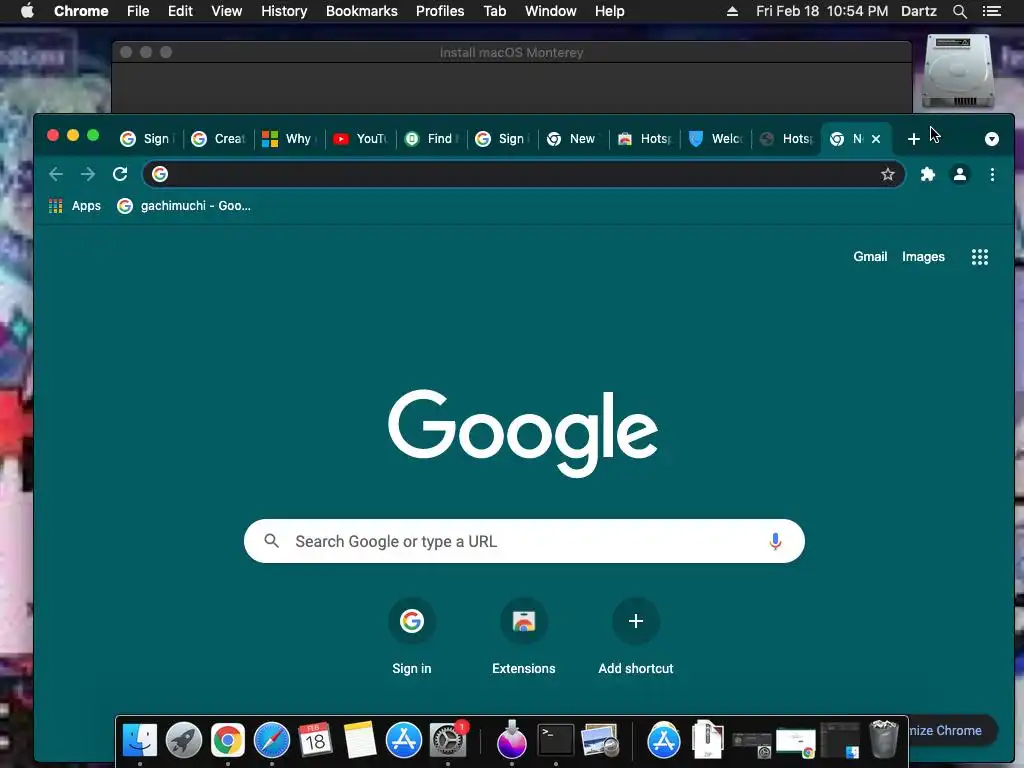Click the date and time in menu bar
Screen dimensions: 1024x768
coord(822,11)
